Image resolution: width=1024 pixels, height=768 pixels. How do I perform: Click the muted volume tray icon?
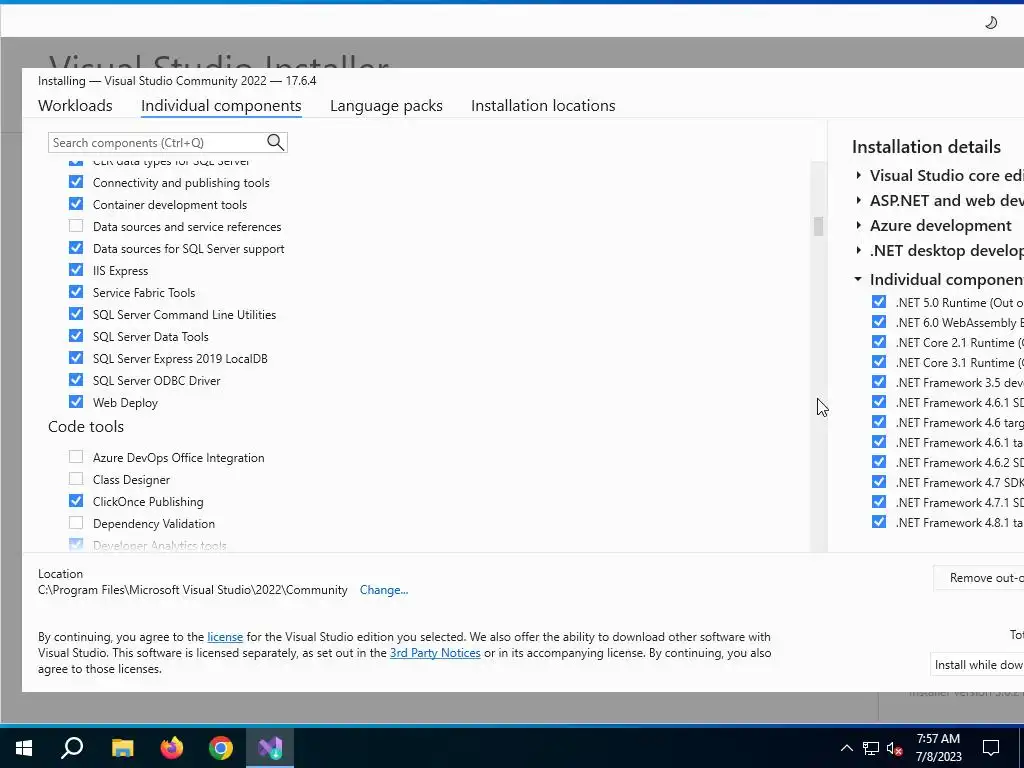coord(894,748)
